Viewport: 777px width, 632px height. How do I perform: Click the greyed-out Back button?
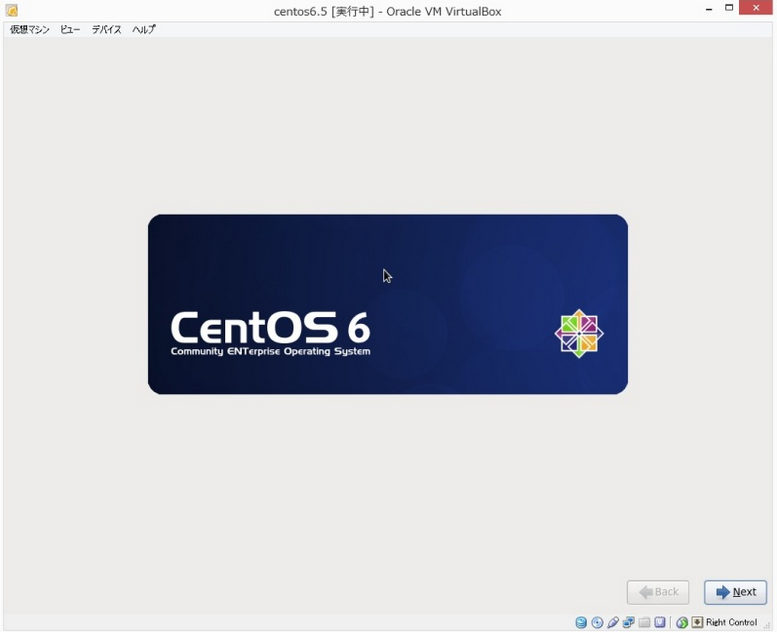point(658,592)
